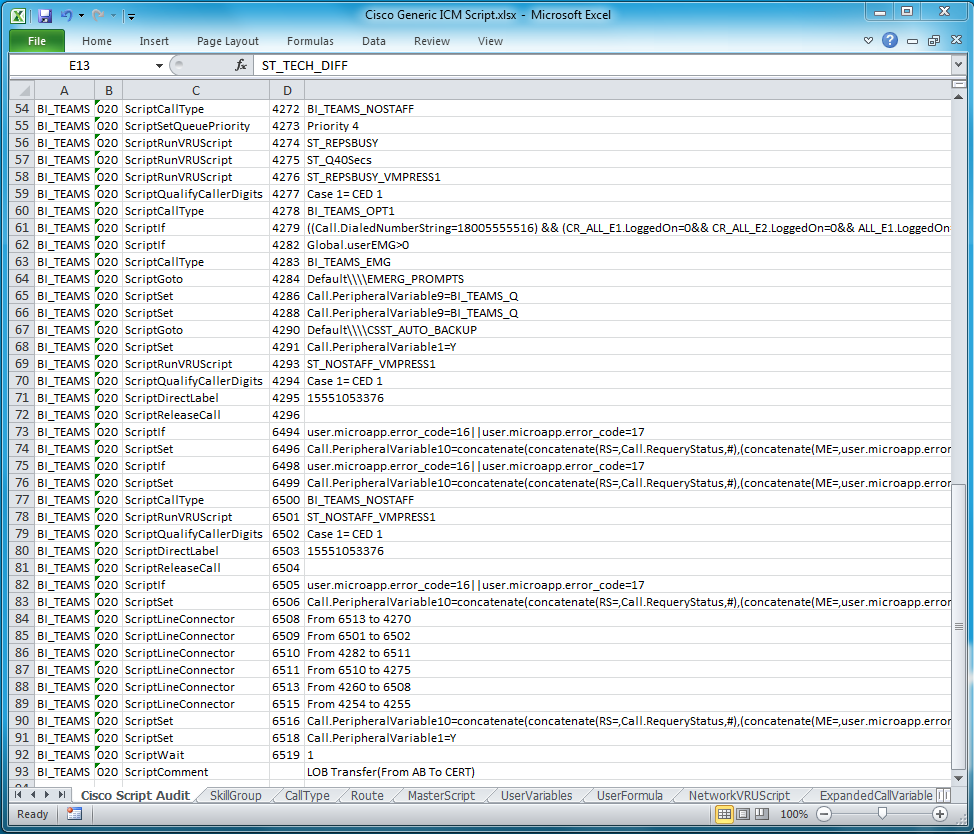Open Excel Help question mark icon
The width and height of the screenshot is (974, 834).
890,40
